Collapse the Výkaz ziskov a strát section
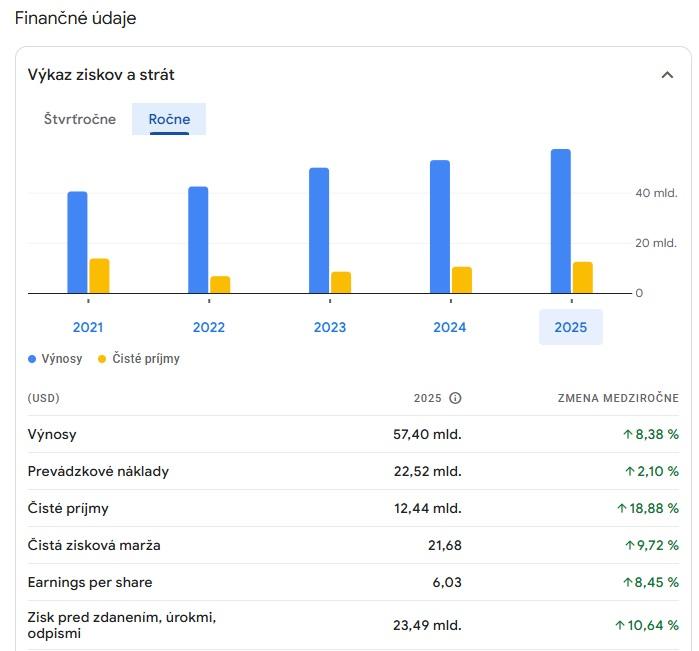 tap(667, 75)
